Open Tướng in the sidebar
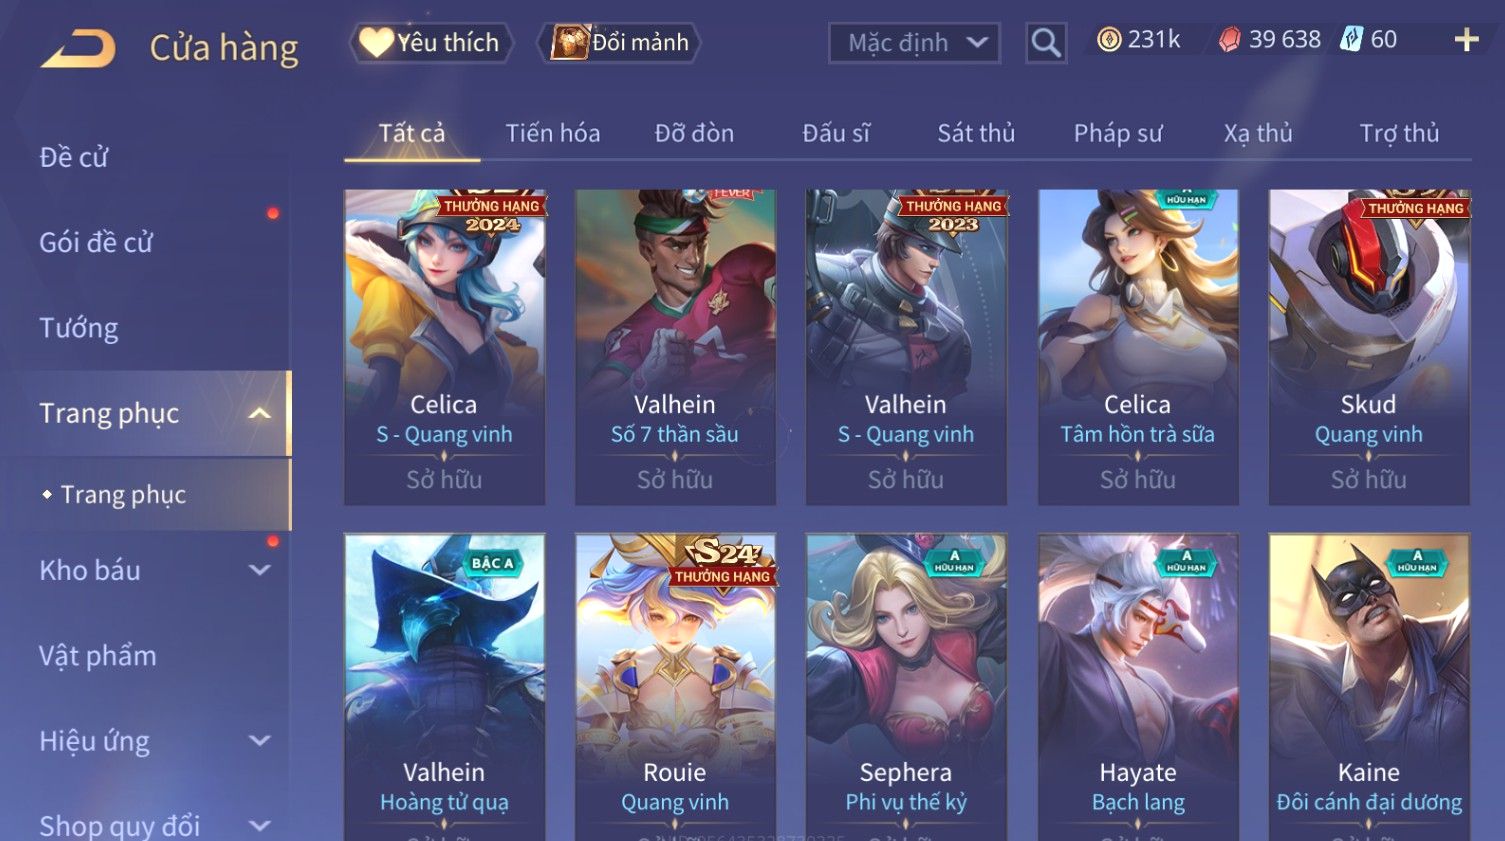The width and height of the screenshot is (1505, 841). 79,328
